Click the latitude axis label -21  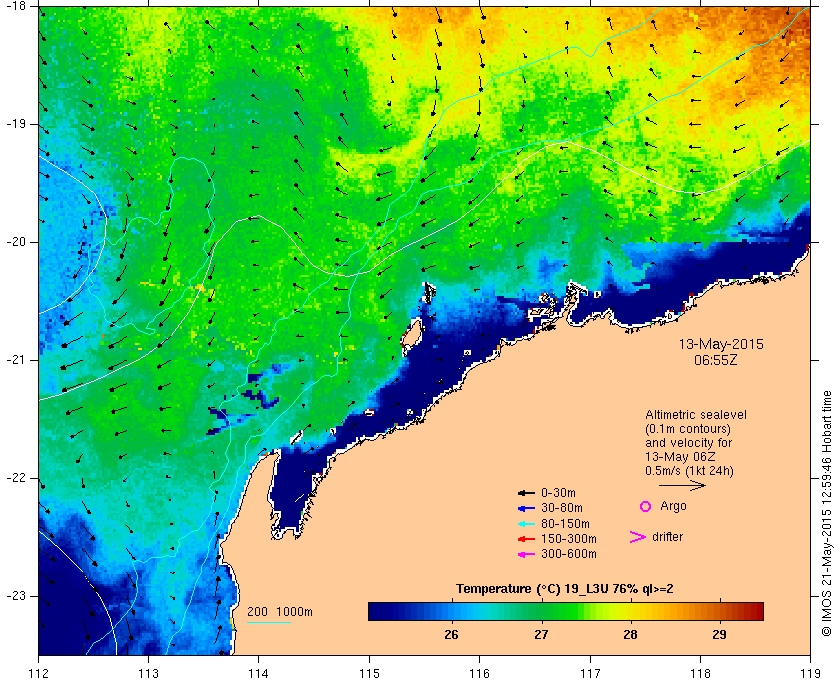click(x=14, y=360)
